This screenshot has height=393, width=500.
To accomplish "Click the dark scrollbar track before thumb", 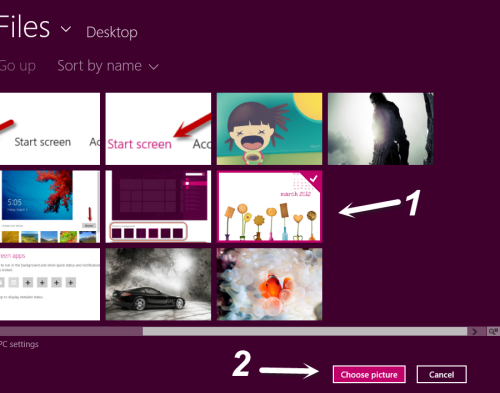I will click(x=71, y=331).
